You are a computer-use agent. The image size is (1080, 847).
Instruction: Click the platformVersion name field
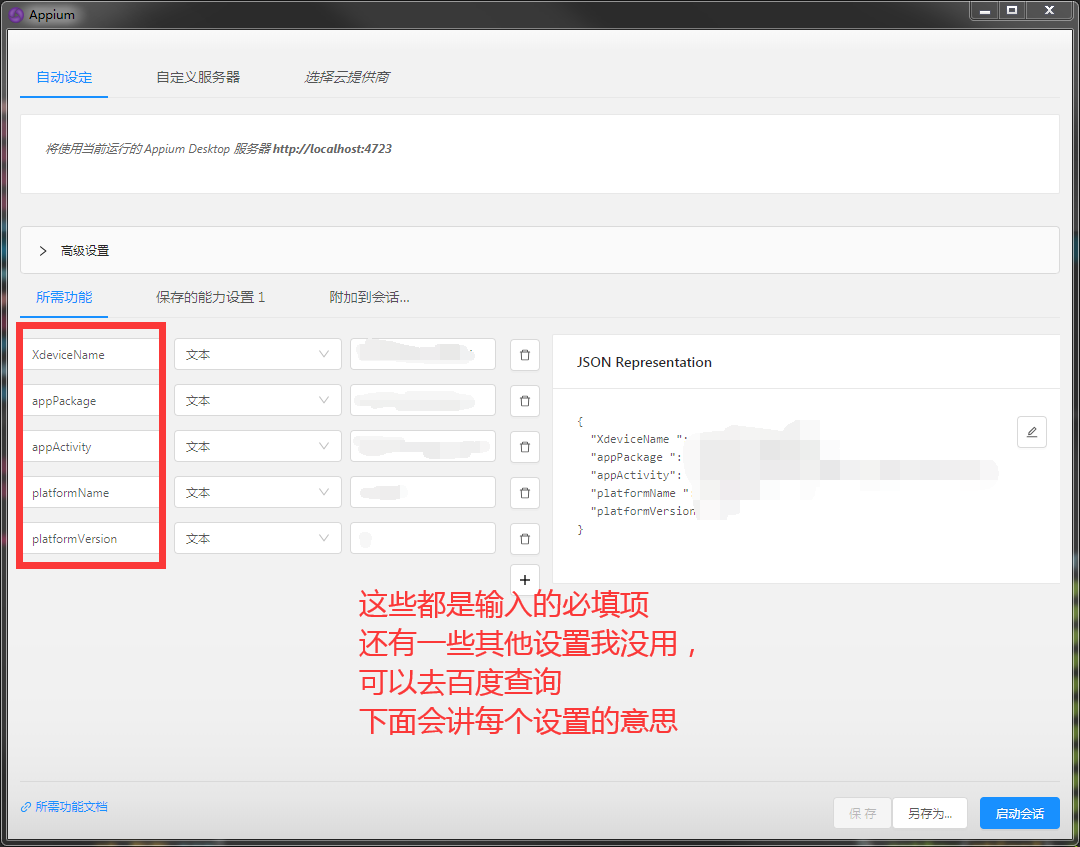click(91, 539)
